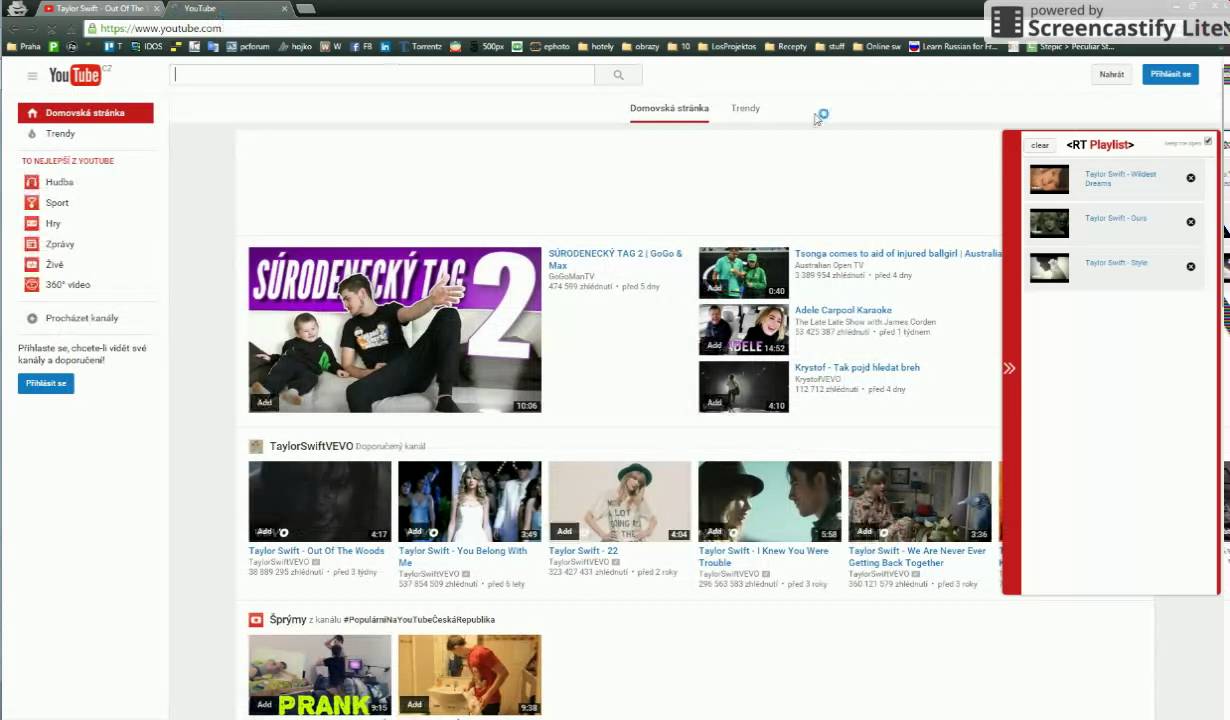Click the YouTube logo

coord(76,75)
